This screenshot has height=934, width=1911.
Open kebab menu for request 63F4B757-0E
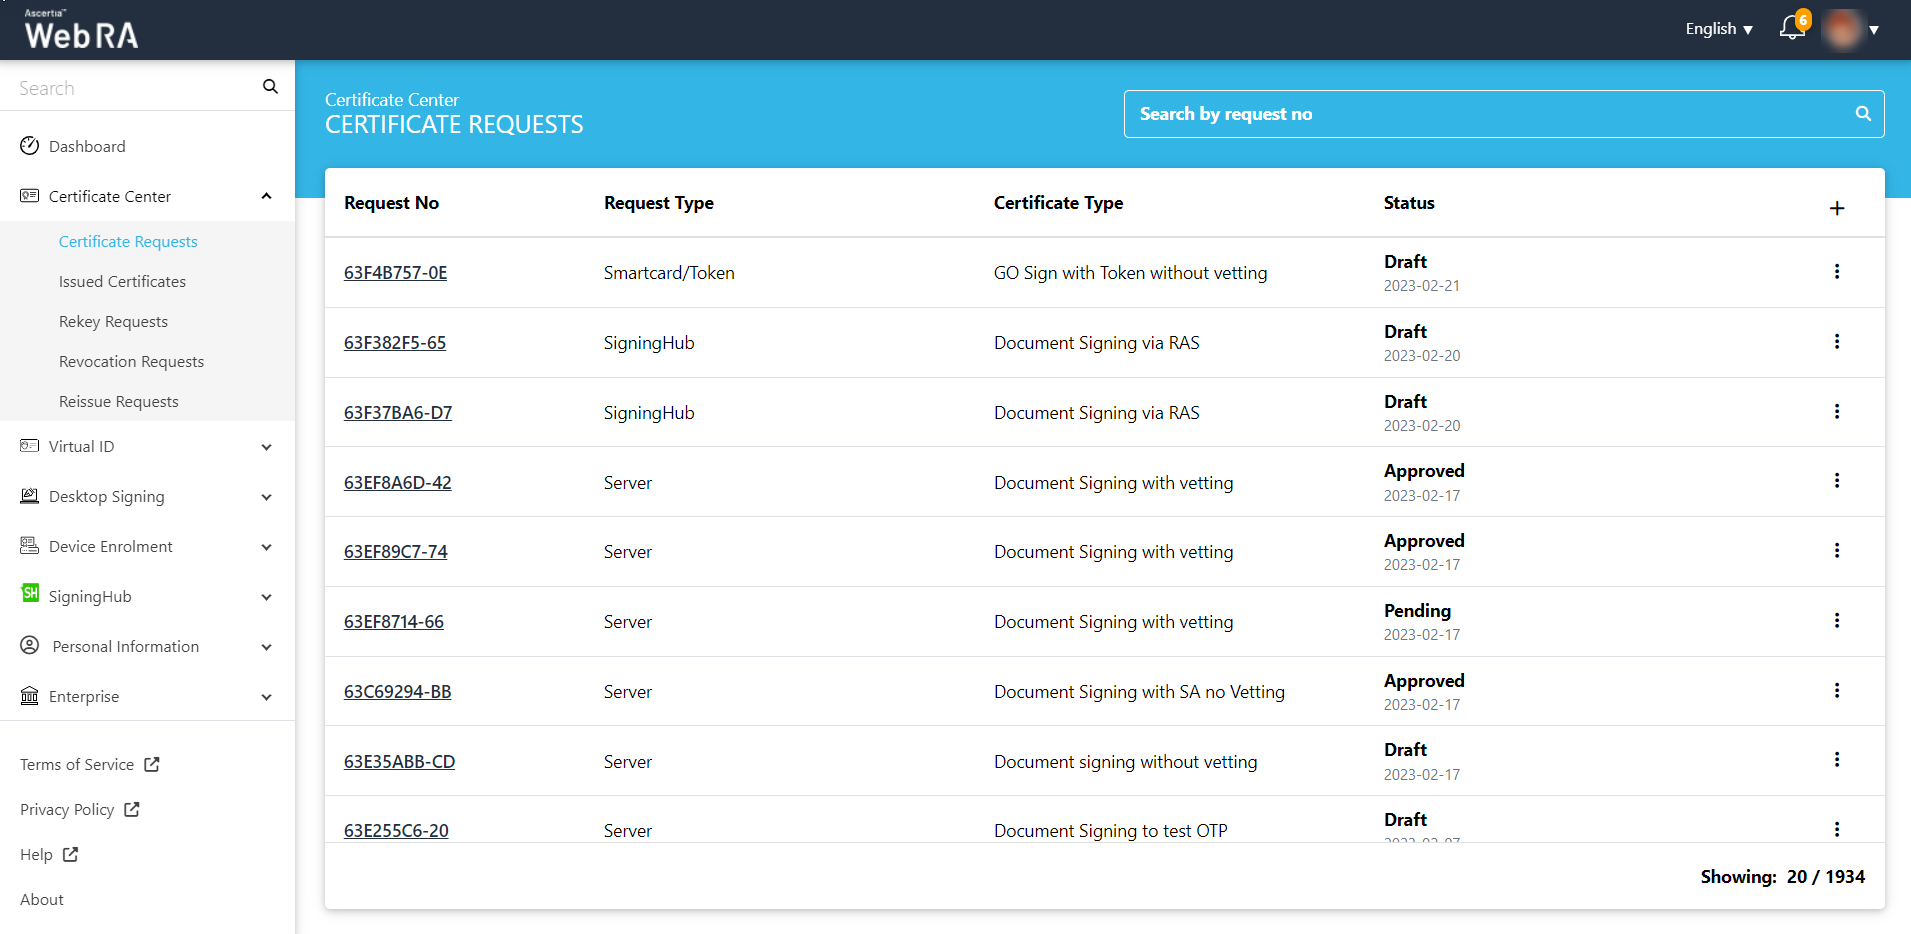tap(1836, 272)
